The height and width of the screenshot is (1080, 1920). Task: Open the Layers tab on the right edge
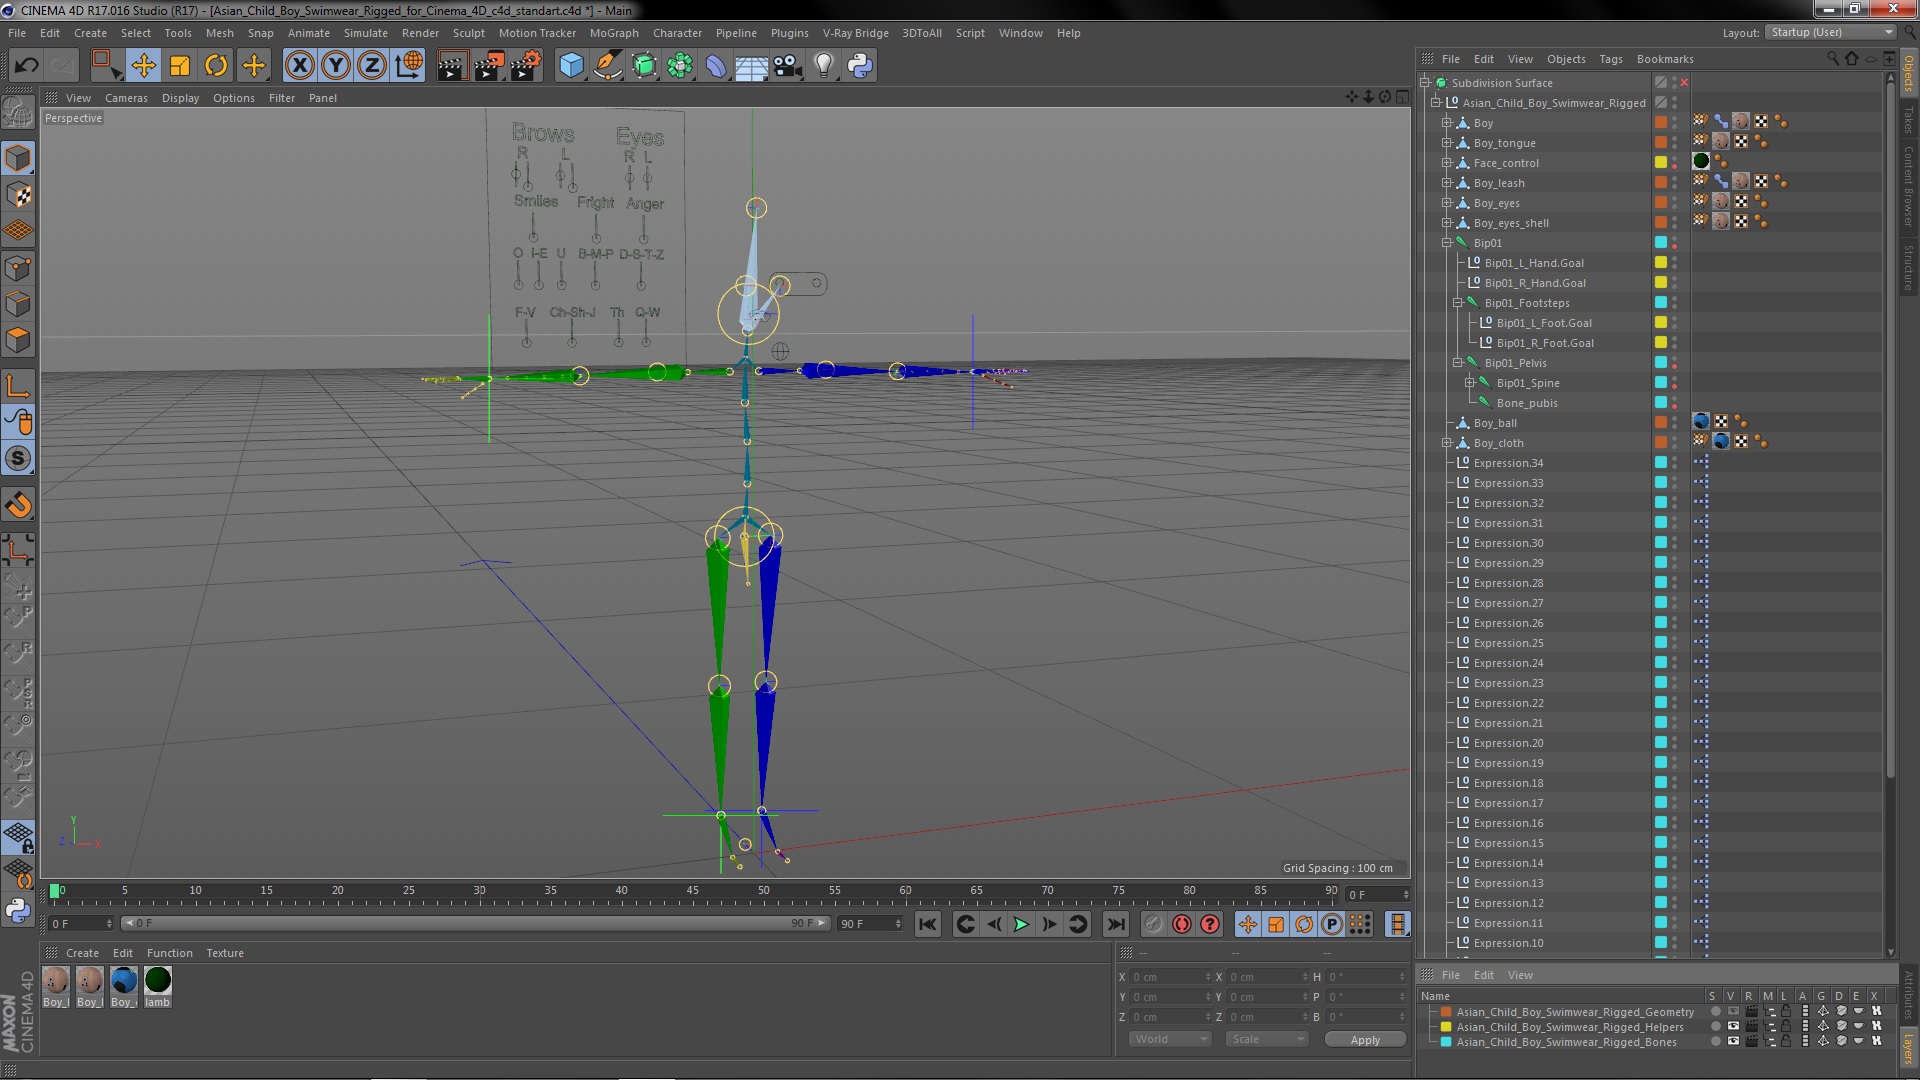click(1909, 1047)
